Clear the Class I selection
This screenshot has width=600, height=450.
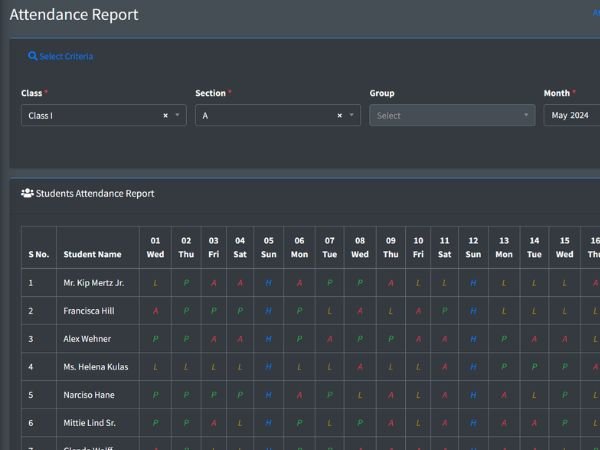pos(165,115)
